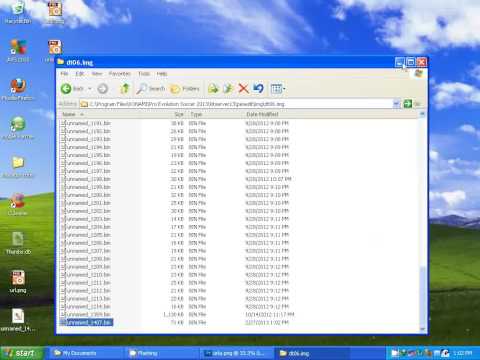Select file unnamed_1207.bin
480x360 pixels.
pos(86,251)
